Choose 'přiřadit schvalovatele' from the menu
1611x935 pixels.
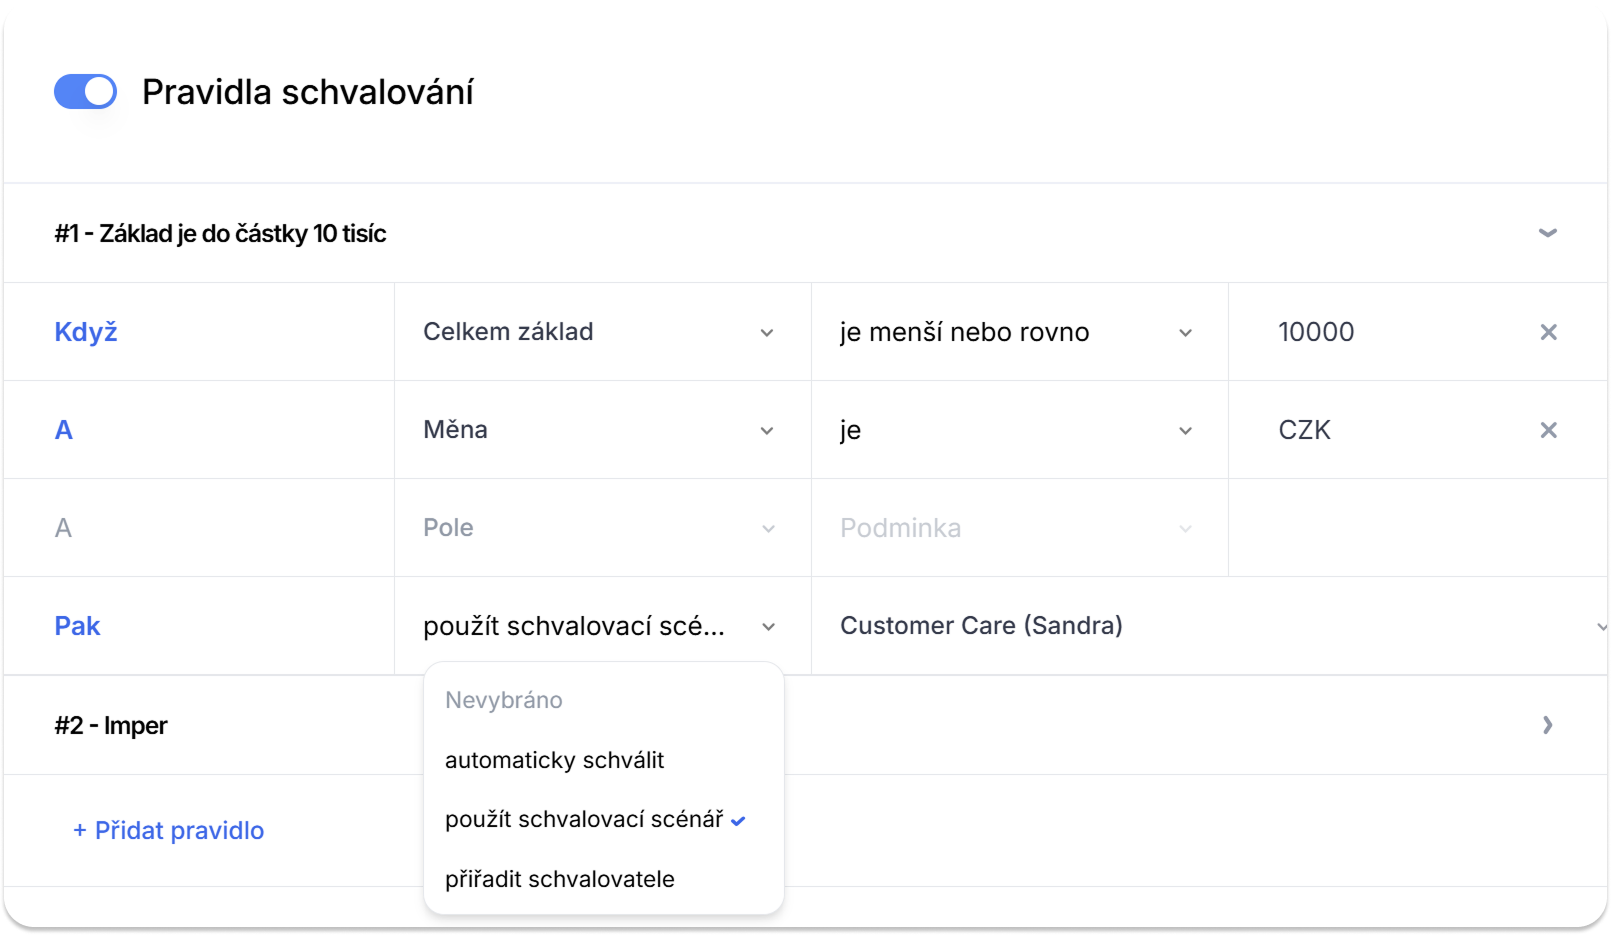560,879
